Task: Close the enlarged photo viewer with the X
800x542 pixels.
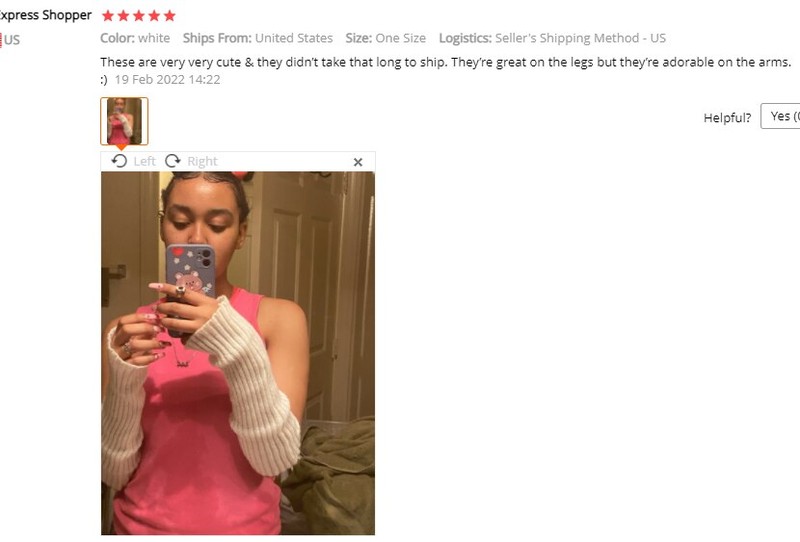Action: [358, 162]
